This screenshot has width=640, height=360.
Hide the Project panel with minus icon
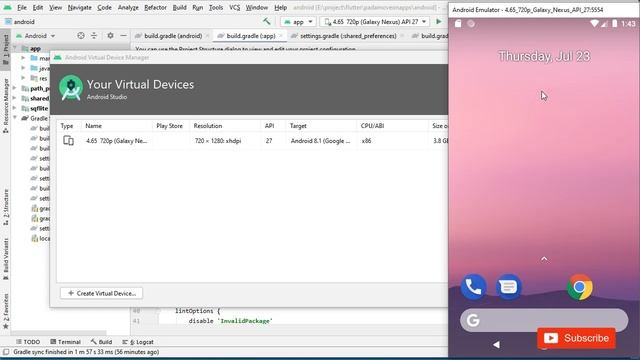[x=123, y=36]
